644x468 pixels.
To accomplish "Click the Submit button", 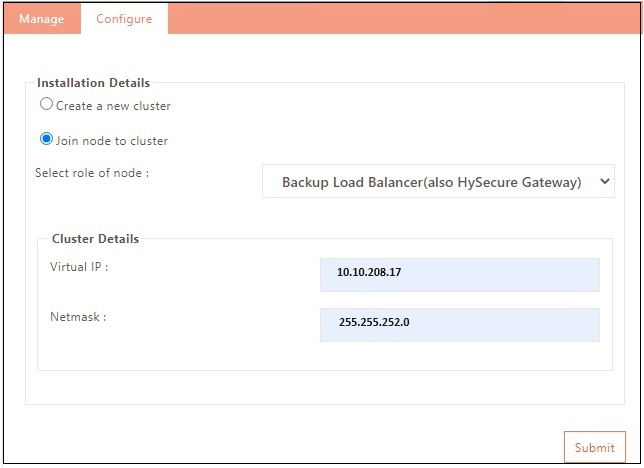I will (594, 447).
